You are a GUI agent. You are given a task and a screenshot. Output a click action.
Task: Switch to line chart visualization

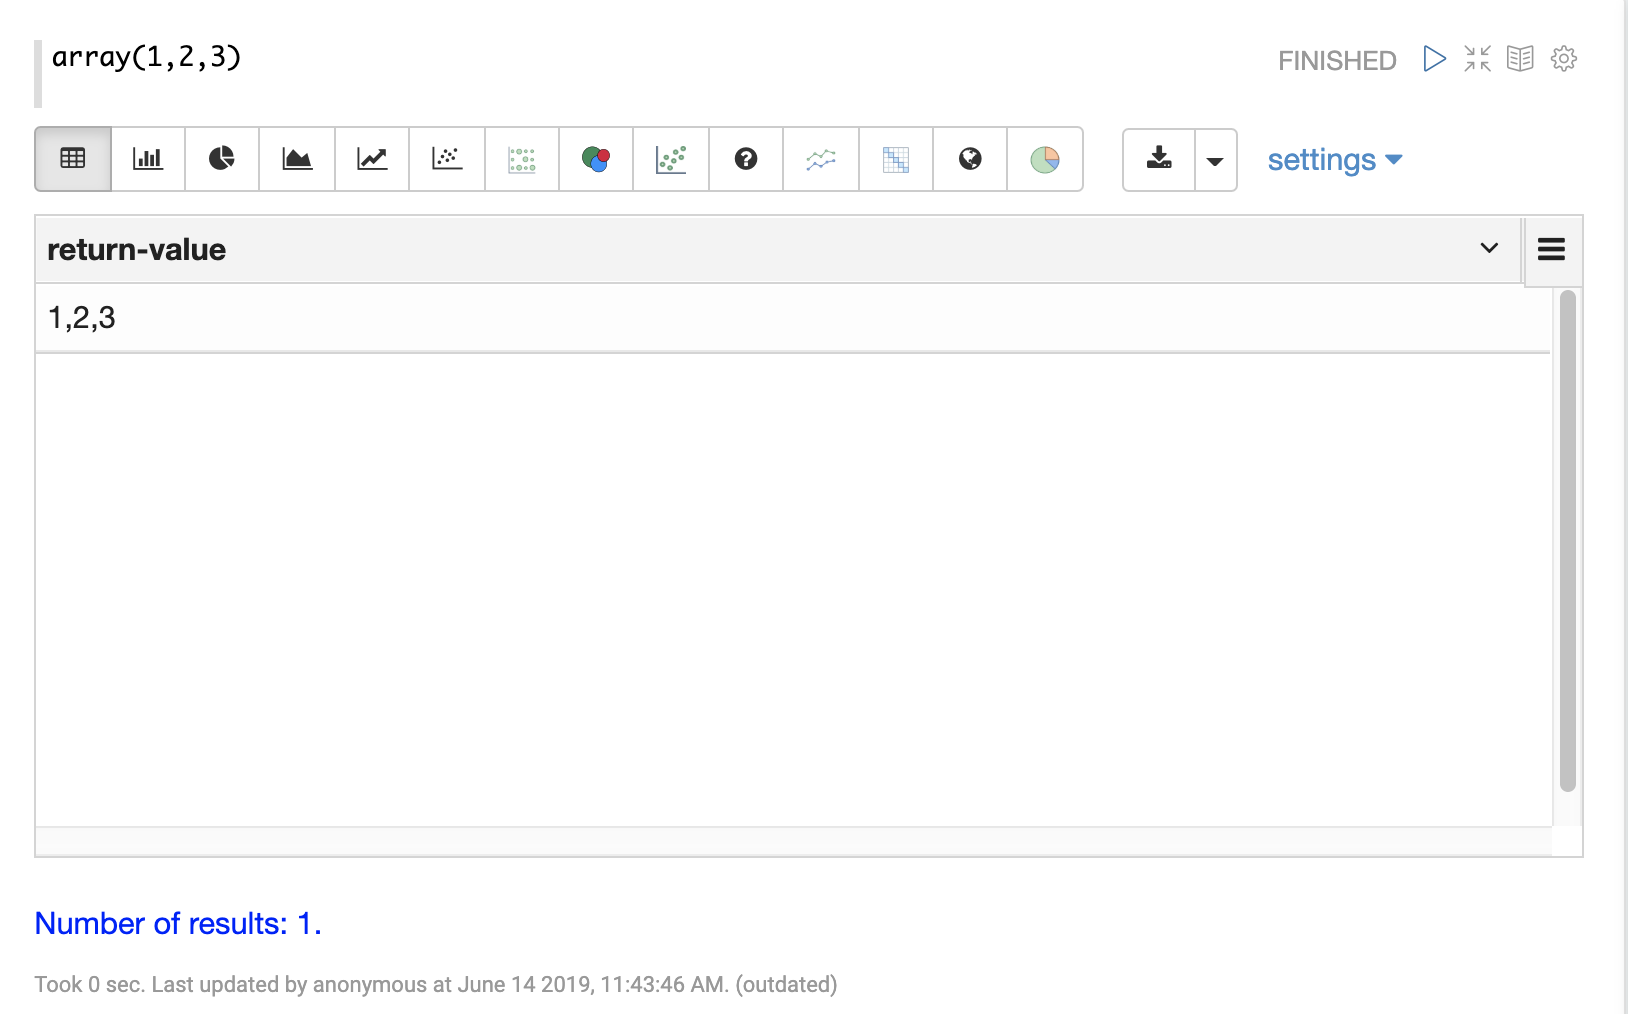pyautogui.click(x=372, y=159)
